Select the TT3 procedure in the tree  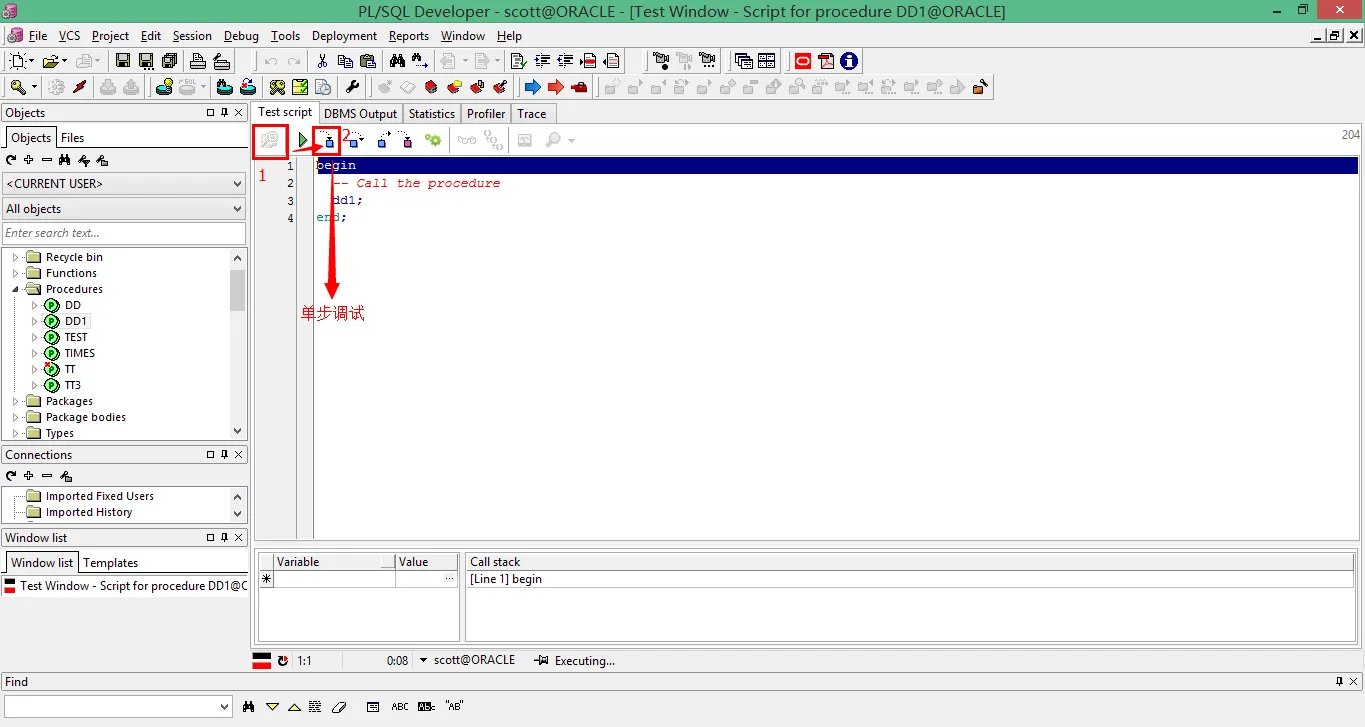coord(73,385)
